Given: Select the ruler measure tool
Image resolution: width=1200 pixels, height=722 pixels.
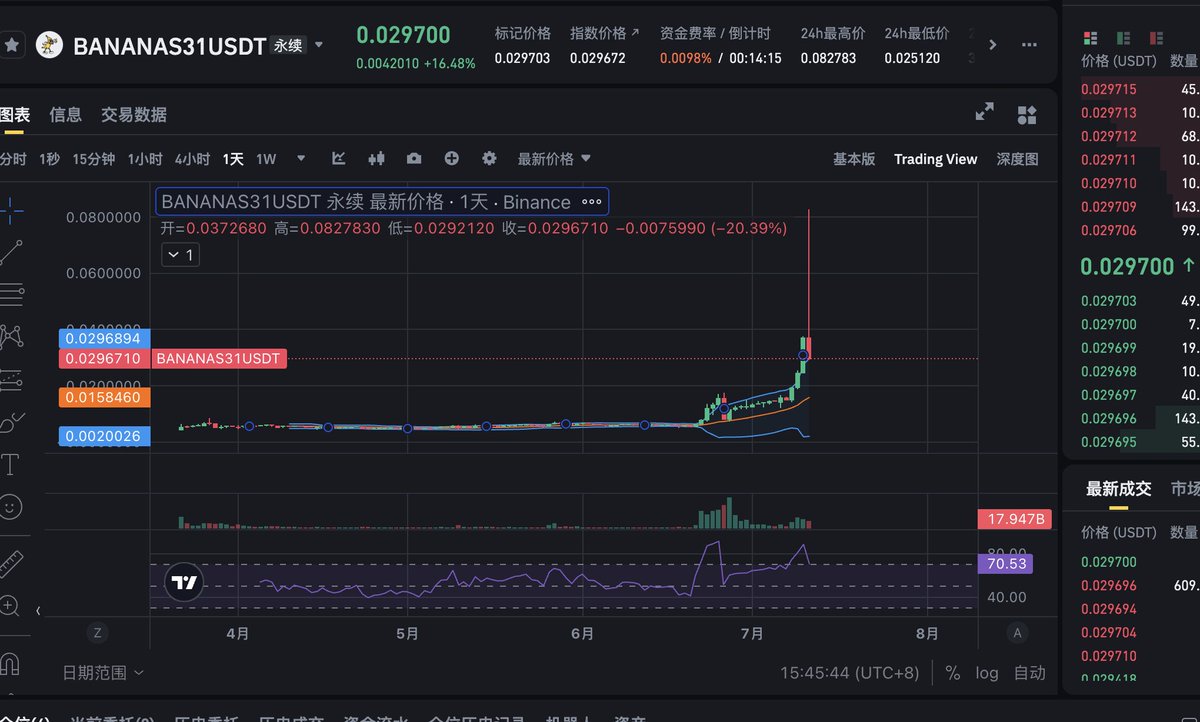Looking at the screenshot, I should click(11, 563).
